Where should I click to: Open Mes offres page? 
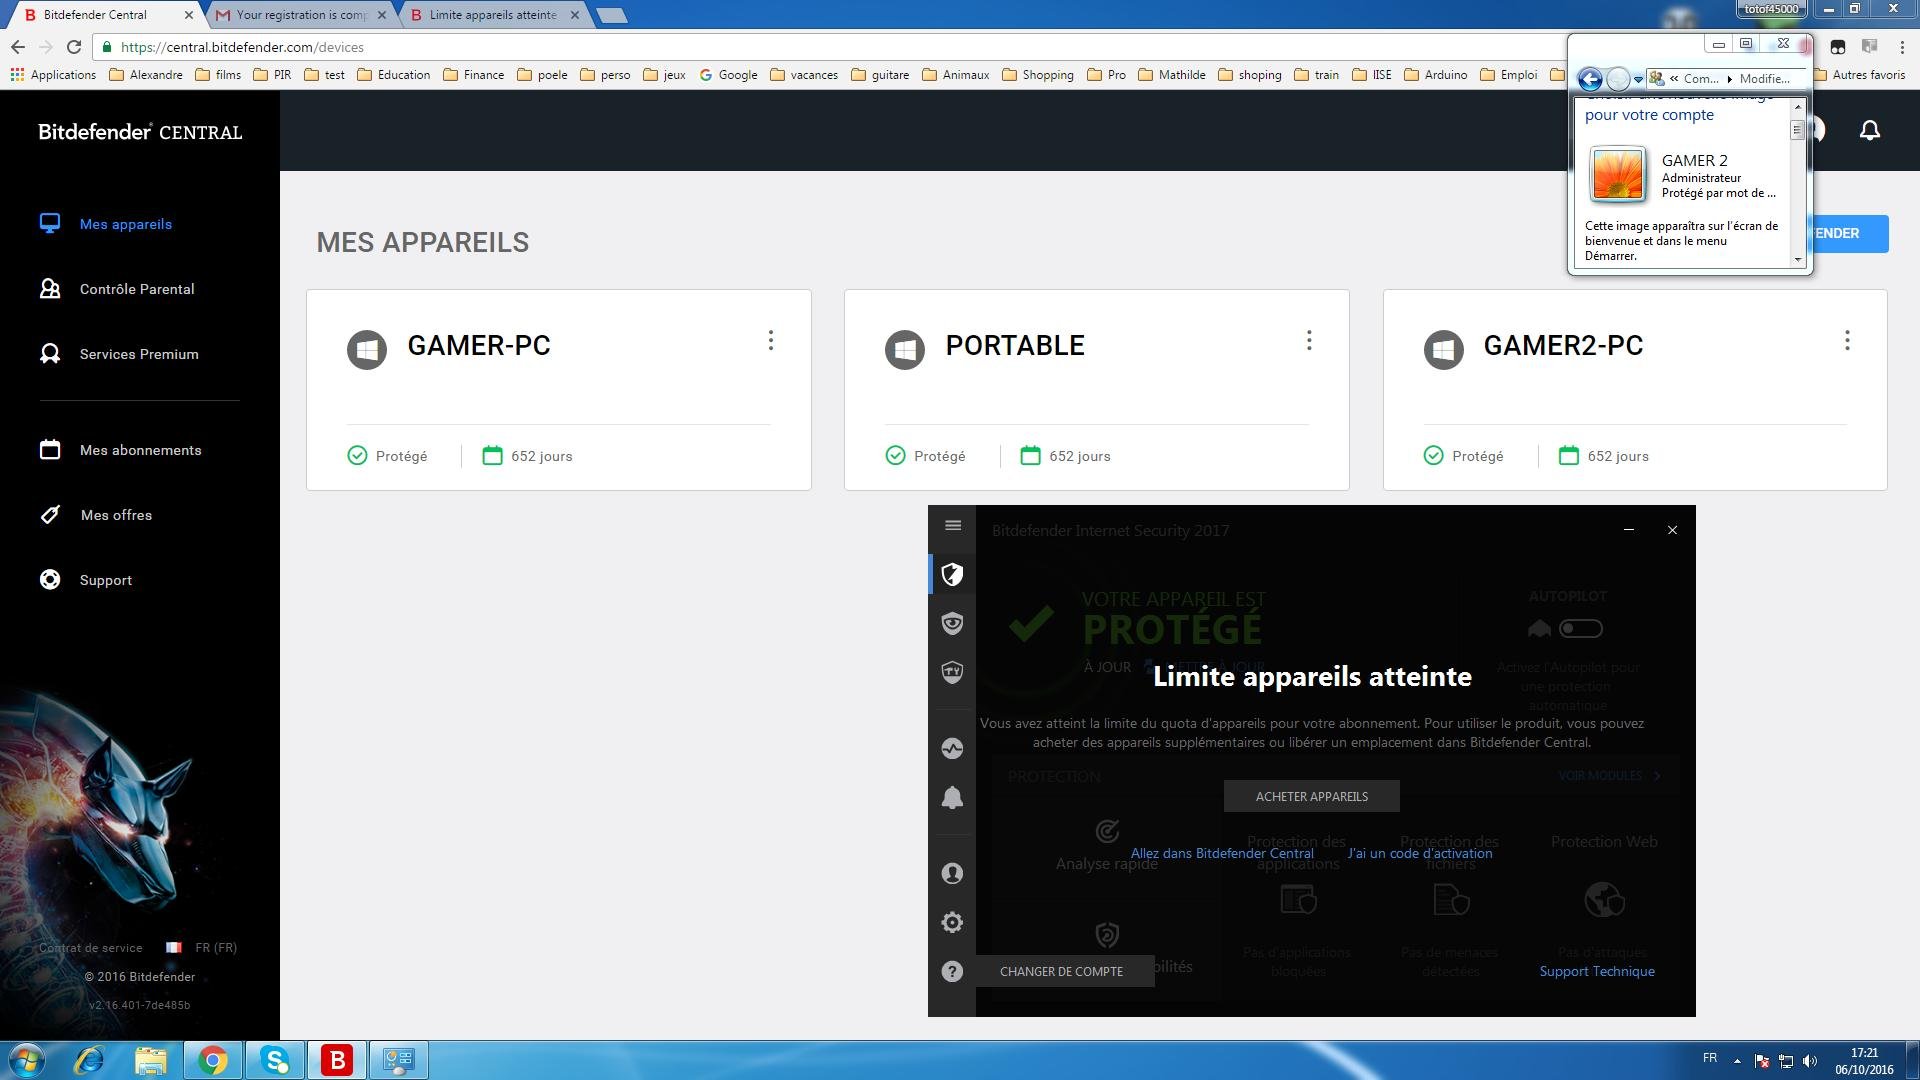96,515
